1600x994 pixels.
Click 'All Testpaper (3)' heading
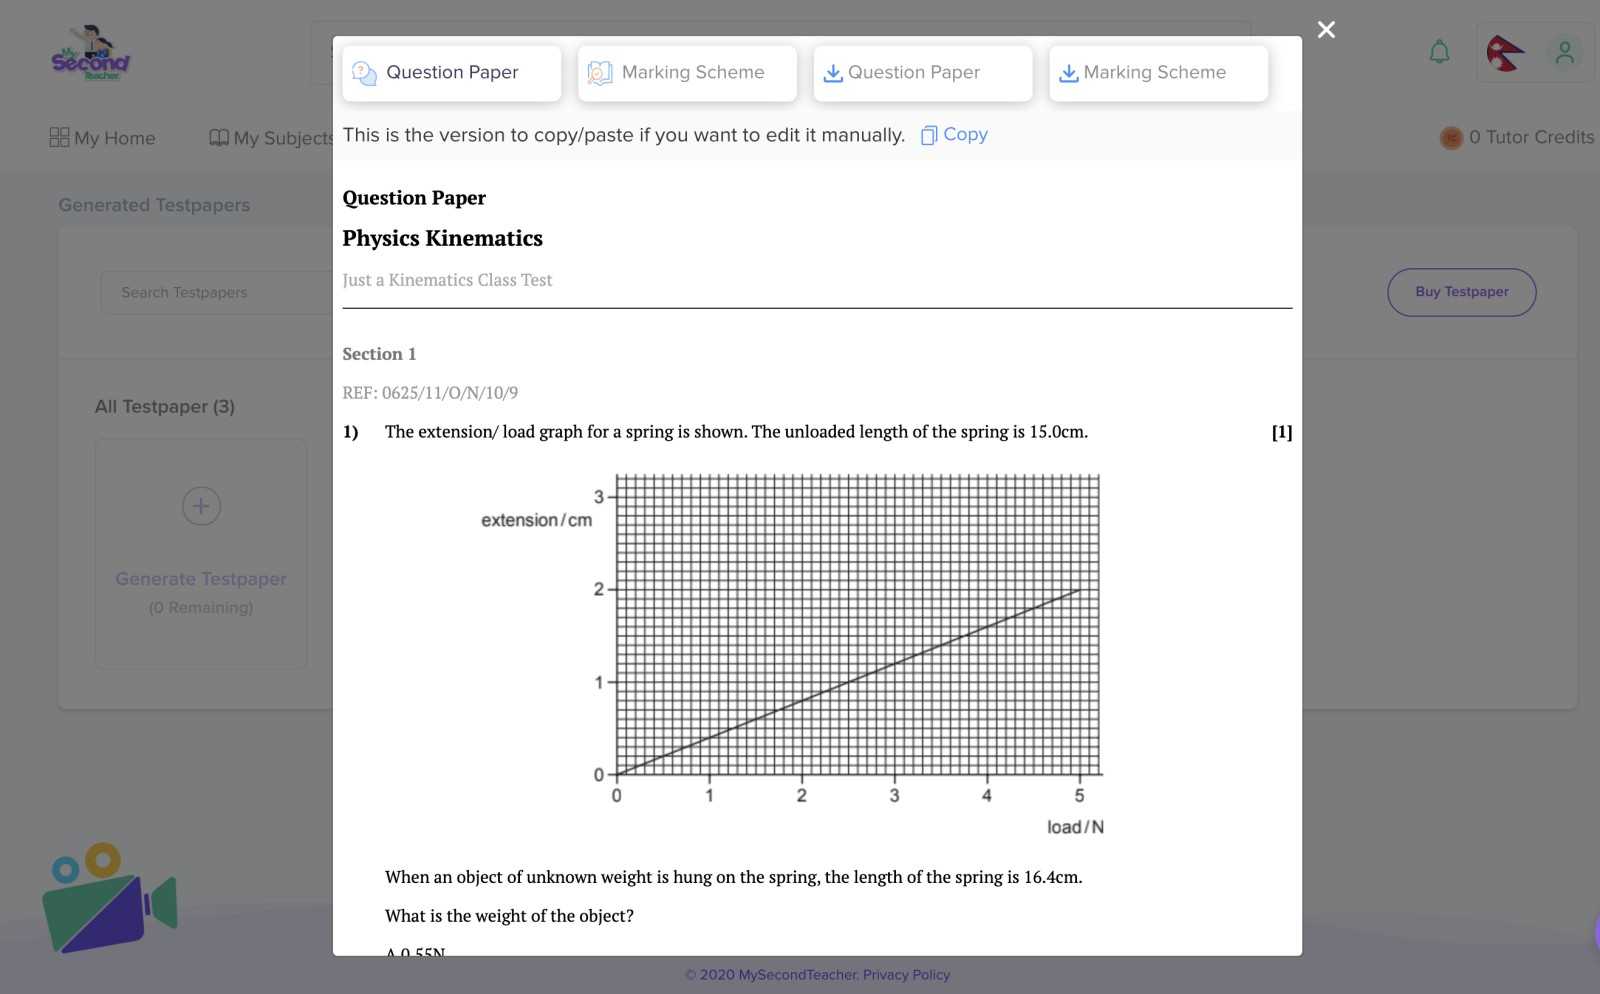point(165,407)
